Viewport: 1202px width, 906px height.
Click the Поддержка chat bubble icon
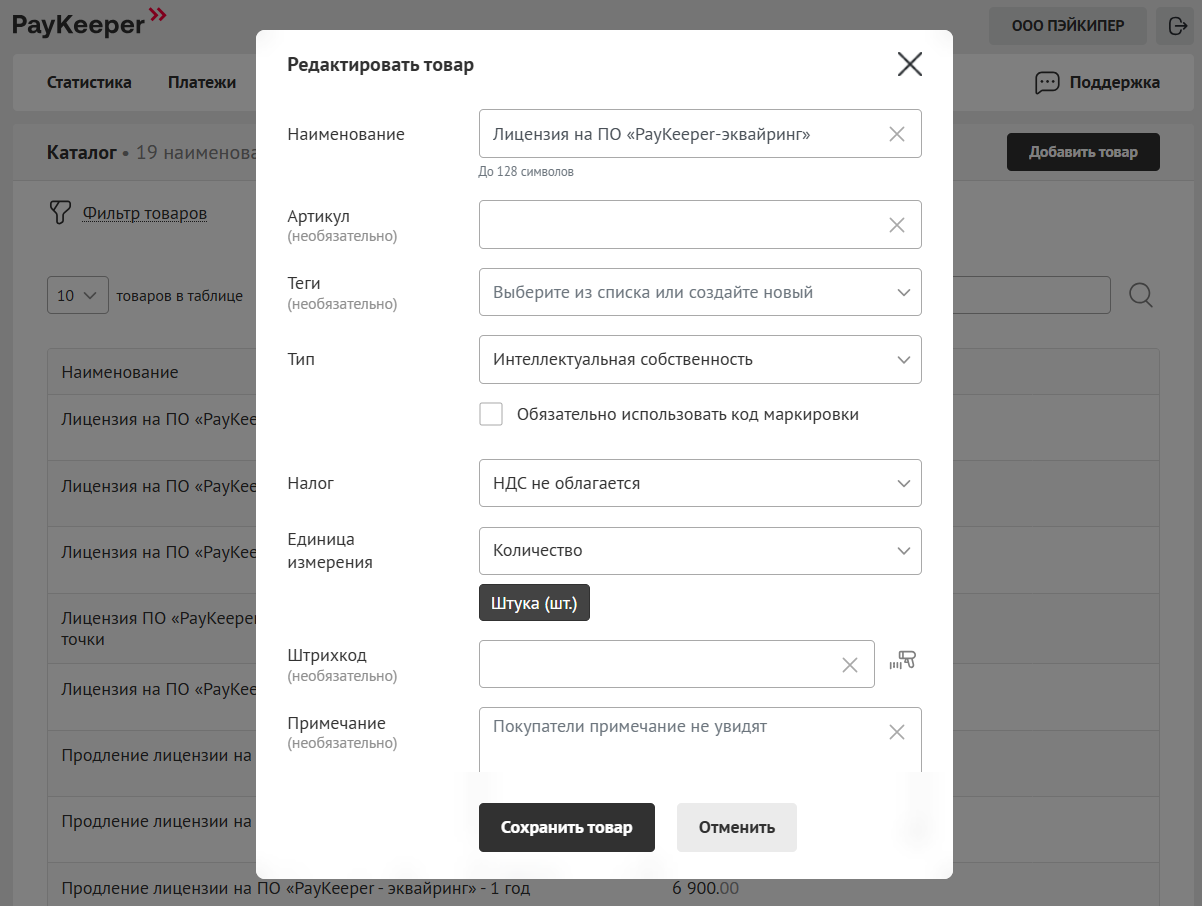[1047, 83]
